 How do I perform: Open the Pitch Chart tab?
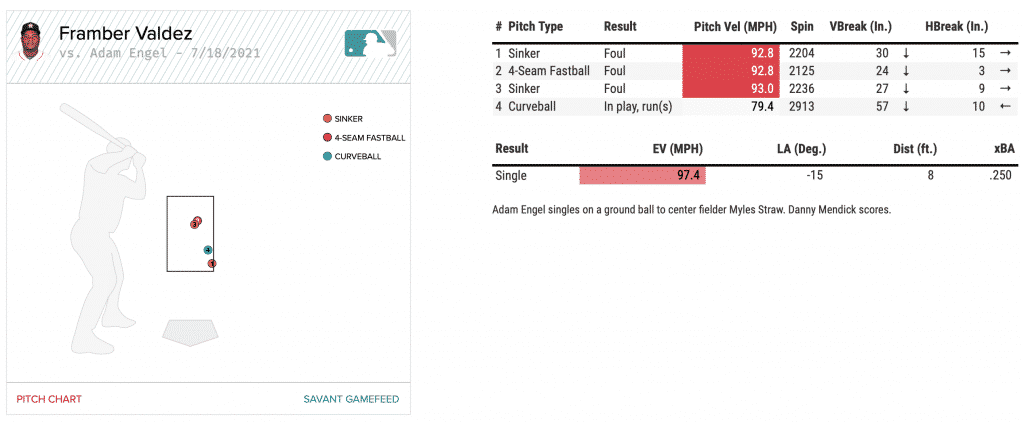point(49,399)
